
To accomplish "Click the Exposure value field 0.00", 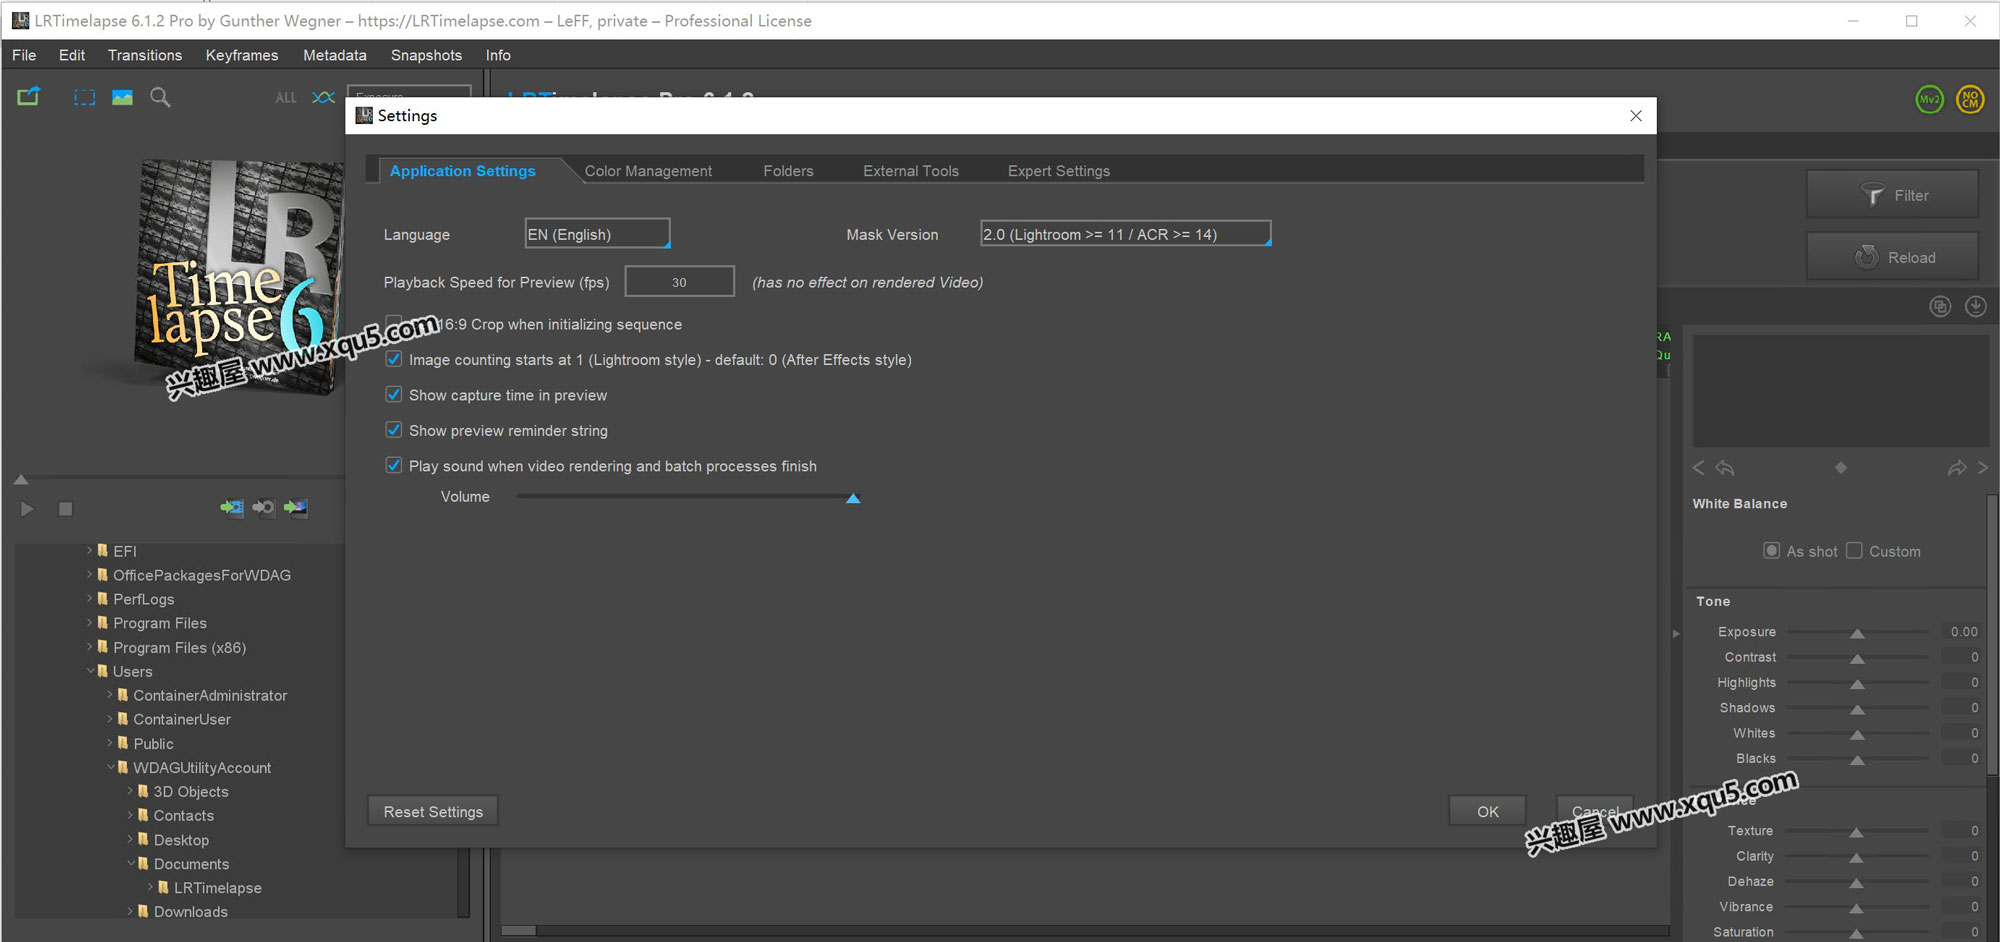I will (x=1963, y=632).
